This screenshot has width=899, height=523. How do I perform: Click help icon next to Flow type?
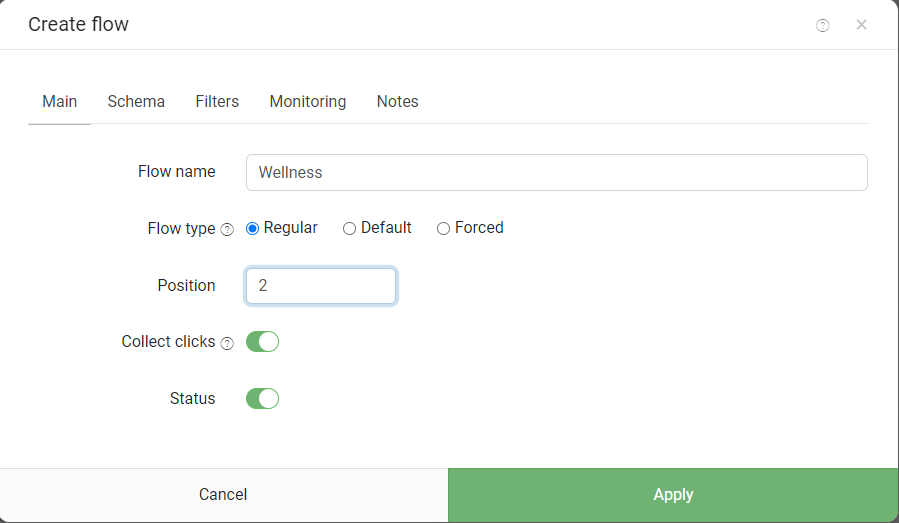(227, 229)
